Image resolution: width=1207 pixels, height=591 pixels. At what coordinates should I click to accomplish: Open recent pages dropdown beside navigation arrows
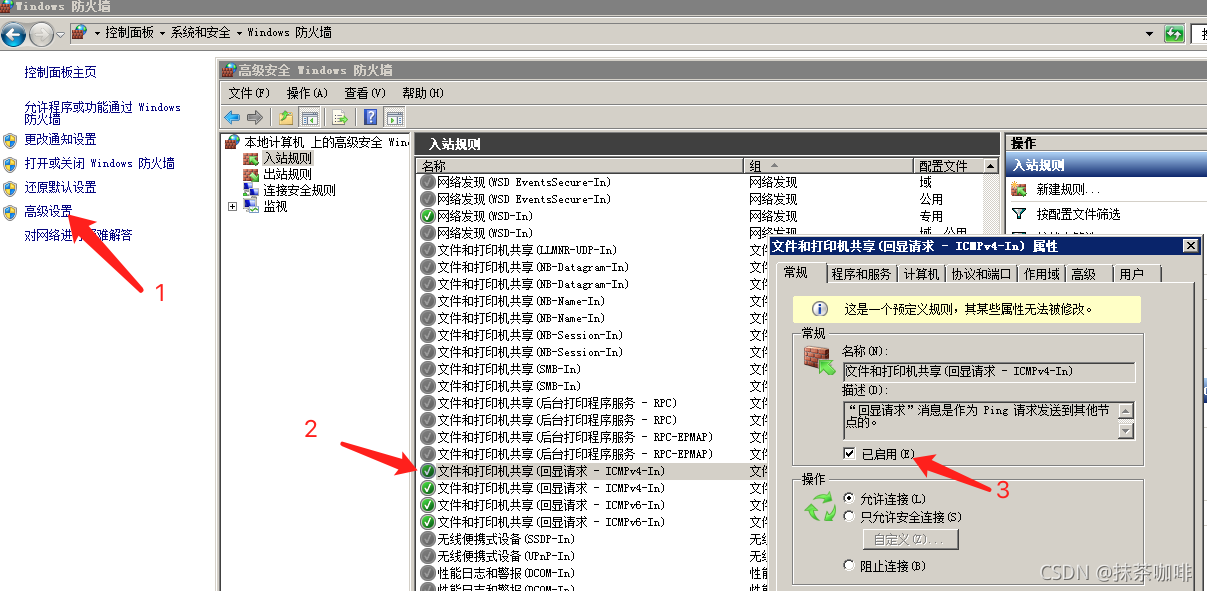(x=60, y=35)
